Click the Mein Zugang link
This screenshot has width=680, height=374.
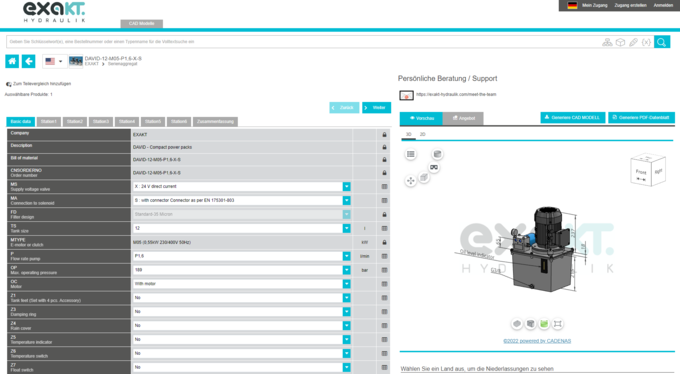point(595,5)
